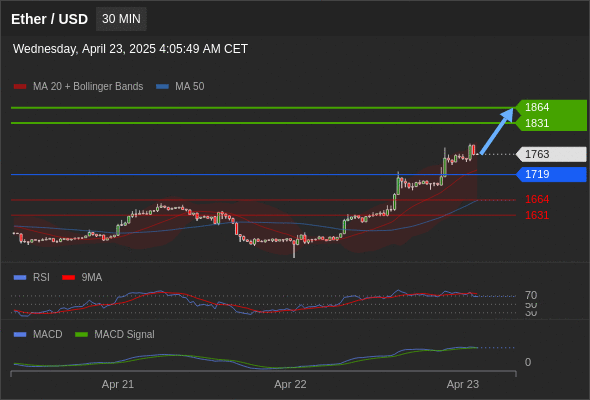
Task: Click the date and time text line
Action: coord(130,49)
